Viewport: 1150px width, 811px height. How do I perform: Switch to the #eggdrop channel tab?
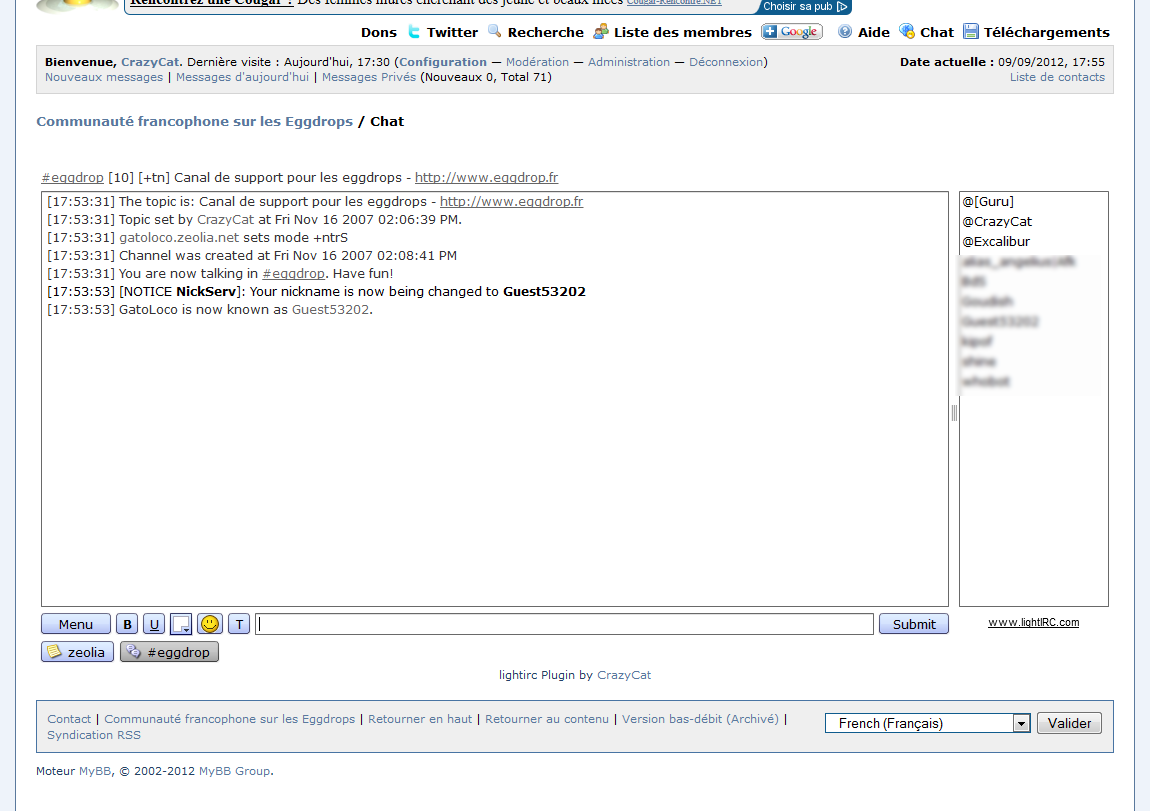coord(169,652)
